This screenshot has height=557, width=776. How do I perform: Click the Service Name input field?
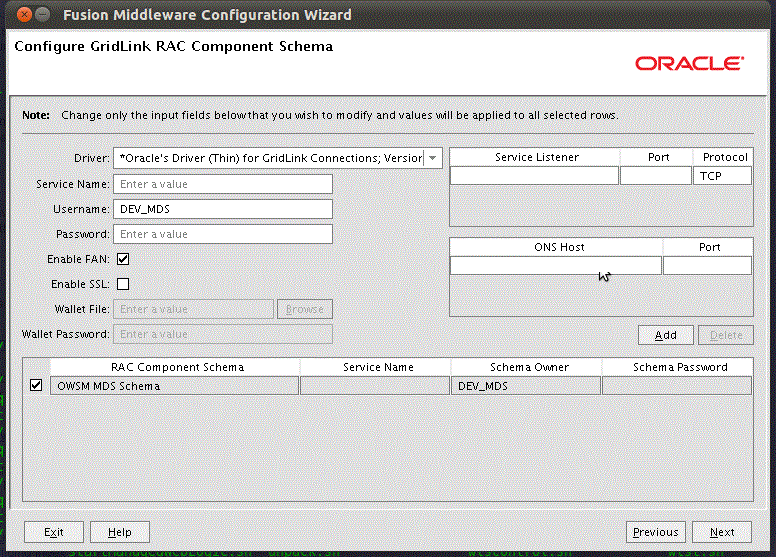pos(223,184)
